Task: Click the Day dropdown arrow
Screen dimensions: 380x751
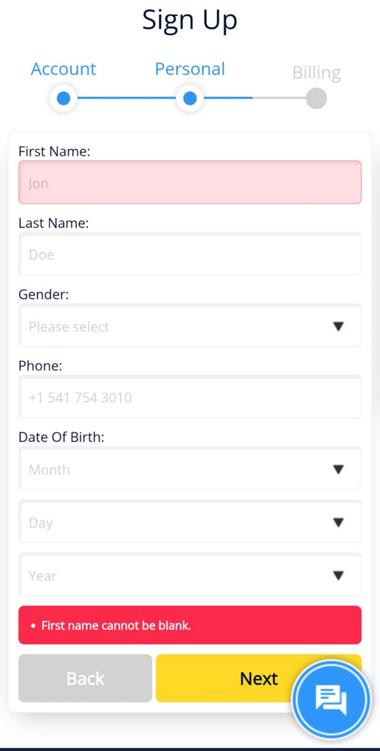Action: coord(338,523)
